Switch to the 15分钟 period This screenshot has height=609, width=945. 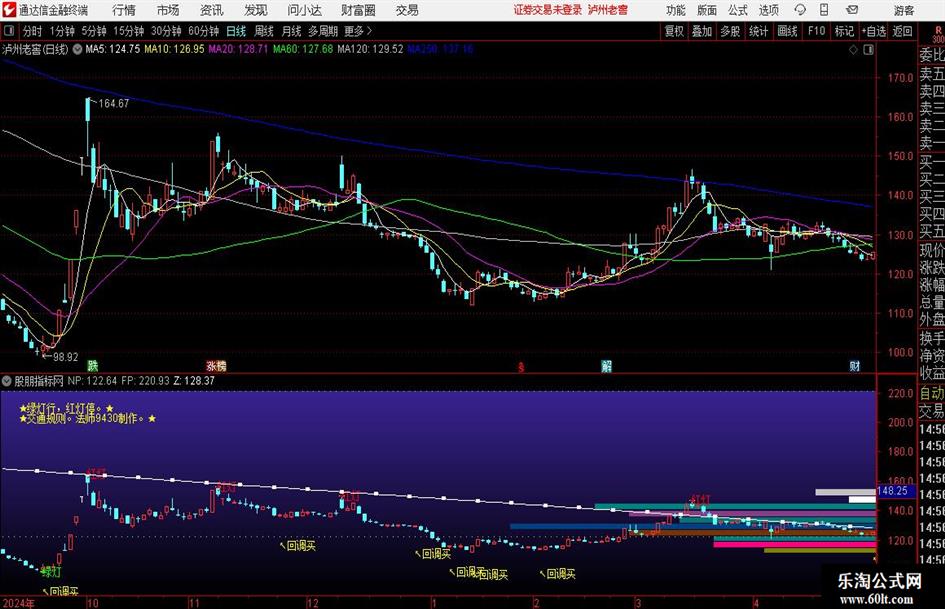coord(128,31)
